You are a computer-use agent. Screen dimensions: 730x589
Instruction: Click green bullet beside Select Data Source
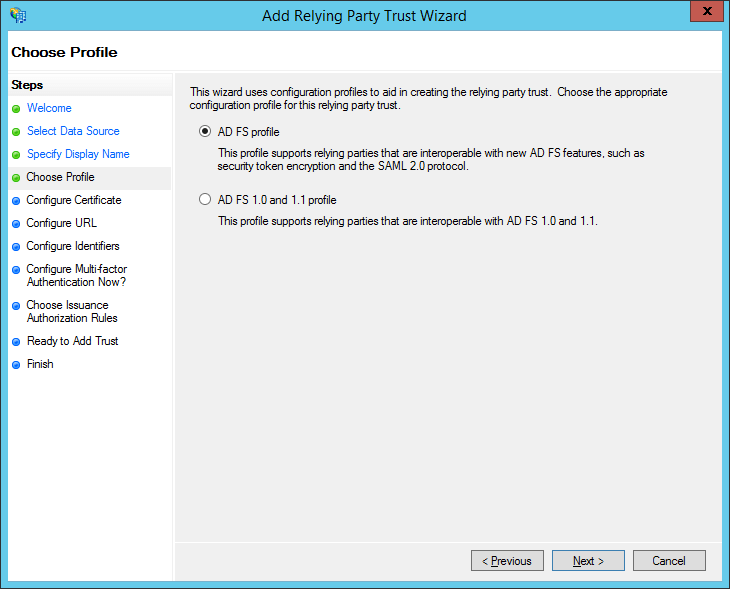[16, 132]
